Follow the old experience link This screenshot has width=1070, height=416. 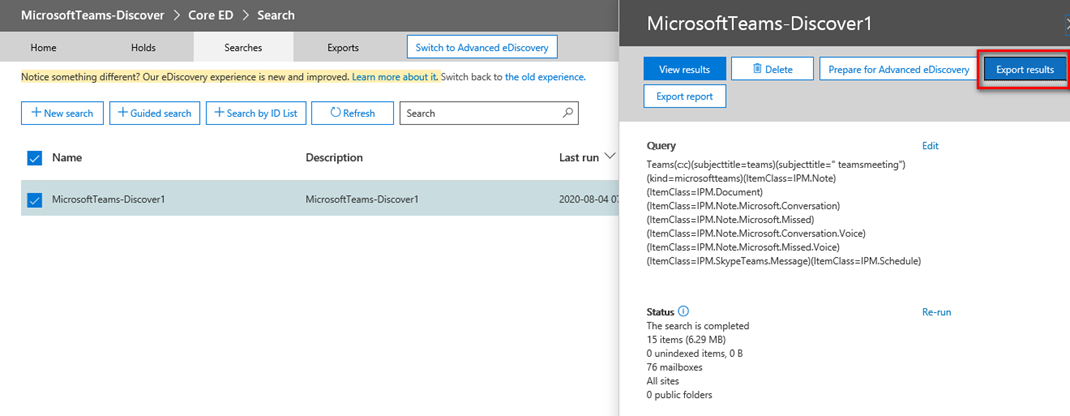545,77
